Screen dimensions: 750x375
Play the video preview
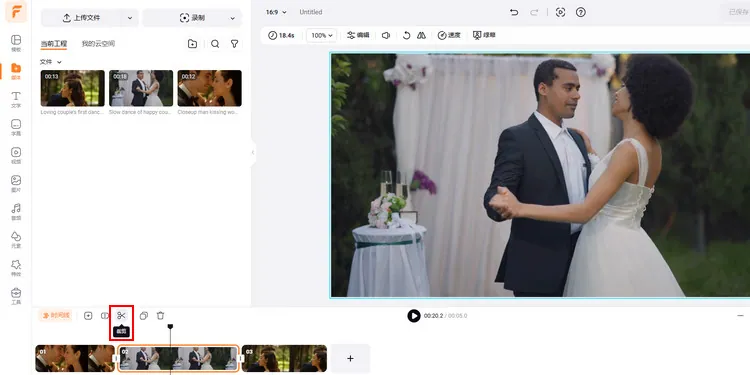click(x=414, y=316)
